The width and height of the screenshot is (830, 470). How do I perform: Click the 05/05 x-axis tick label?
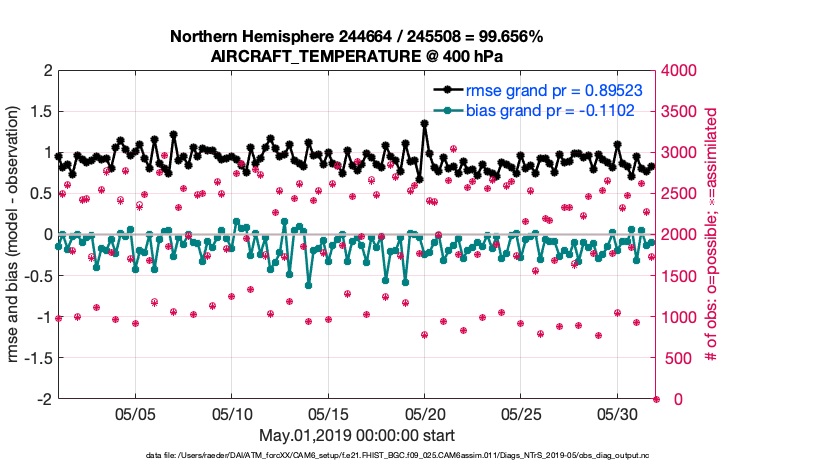click(136, 413)
